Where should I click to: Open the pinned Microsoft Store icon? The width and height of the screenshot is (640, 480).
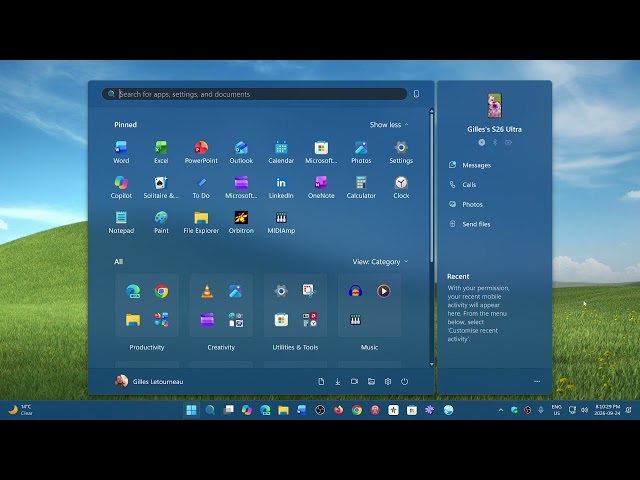pos(321,152)
